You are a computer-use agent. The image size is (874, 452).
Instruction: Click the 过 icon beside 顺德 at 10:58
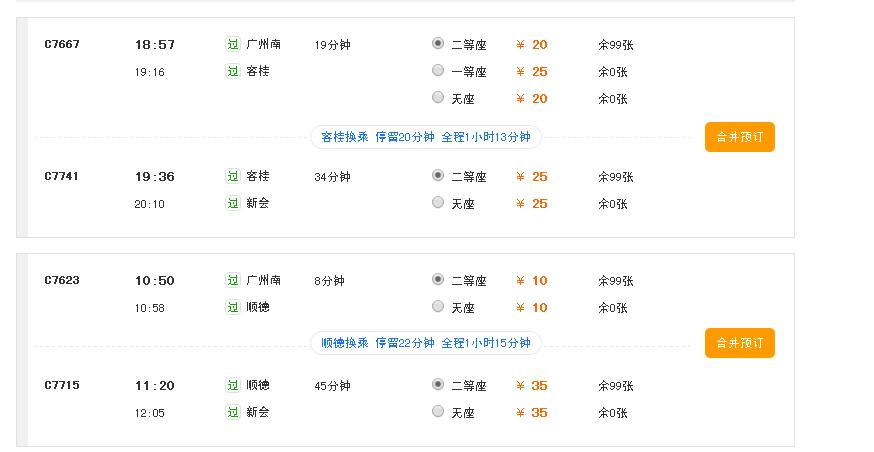click(233, 307)
